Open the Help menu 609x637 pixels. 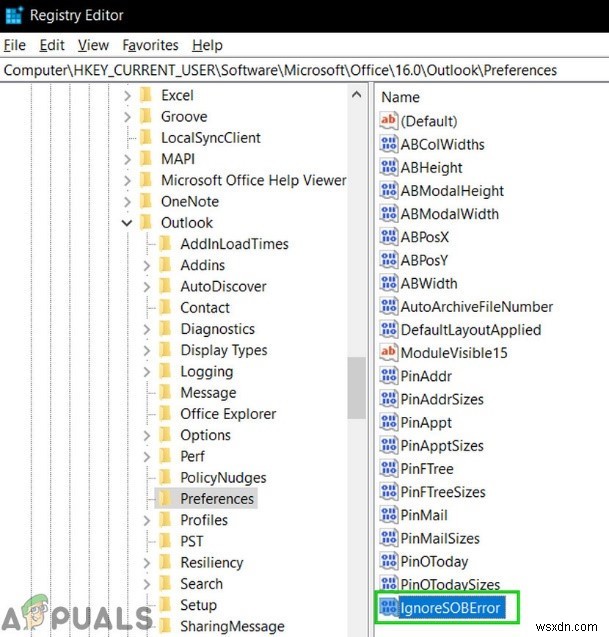207,45
